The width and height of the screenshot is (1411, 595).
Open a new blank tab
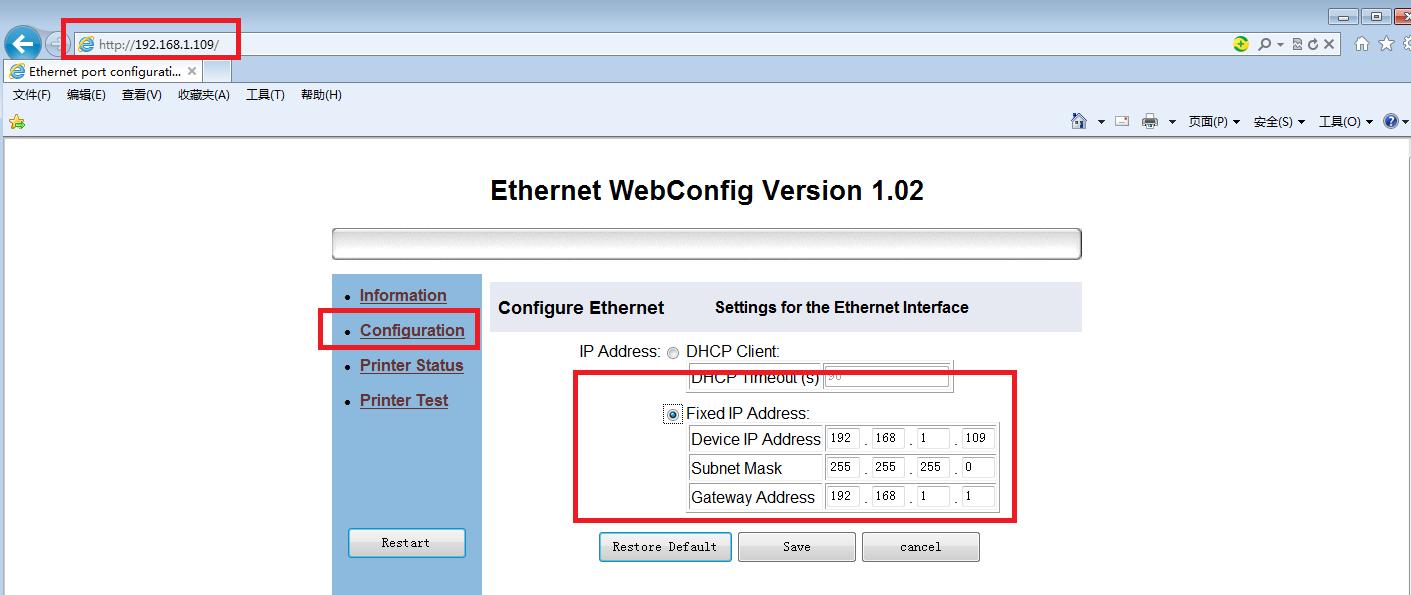(217, 72)
